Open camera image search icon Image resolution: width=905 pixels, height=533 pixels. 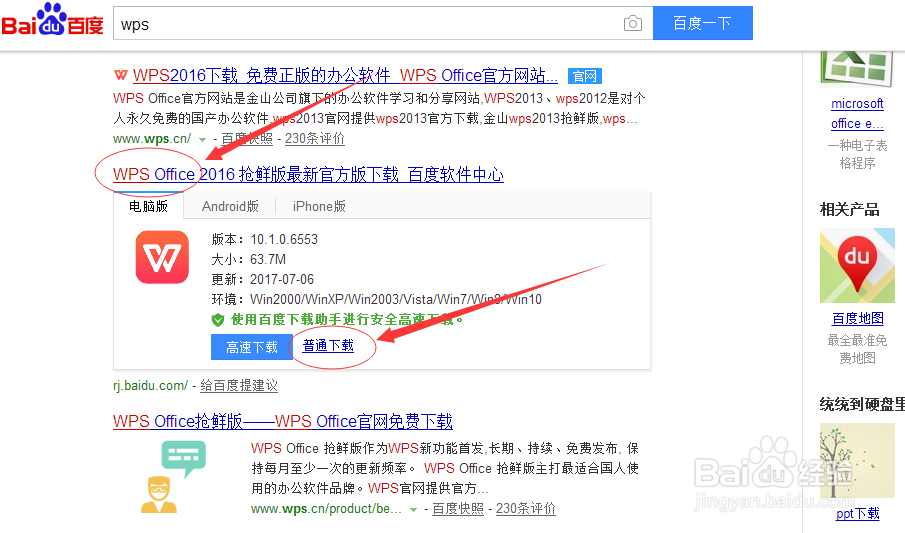point(633,24)
